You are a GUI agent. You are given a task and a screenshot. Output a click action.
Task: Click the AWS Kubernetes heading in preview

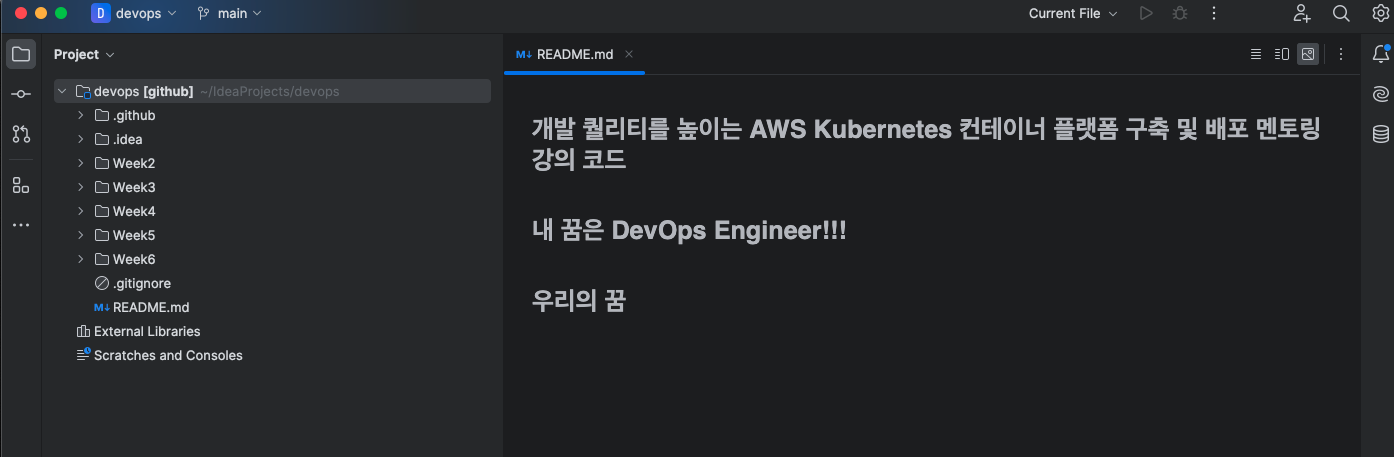click(926, 144)
